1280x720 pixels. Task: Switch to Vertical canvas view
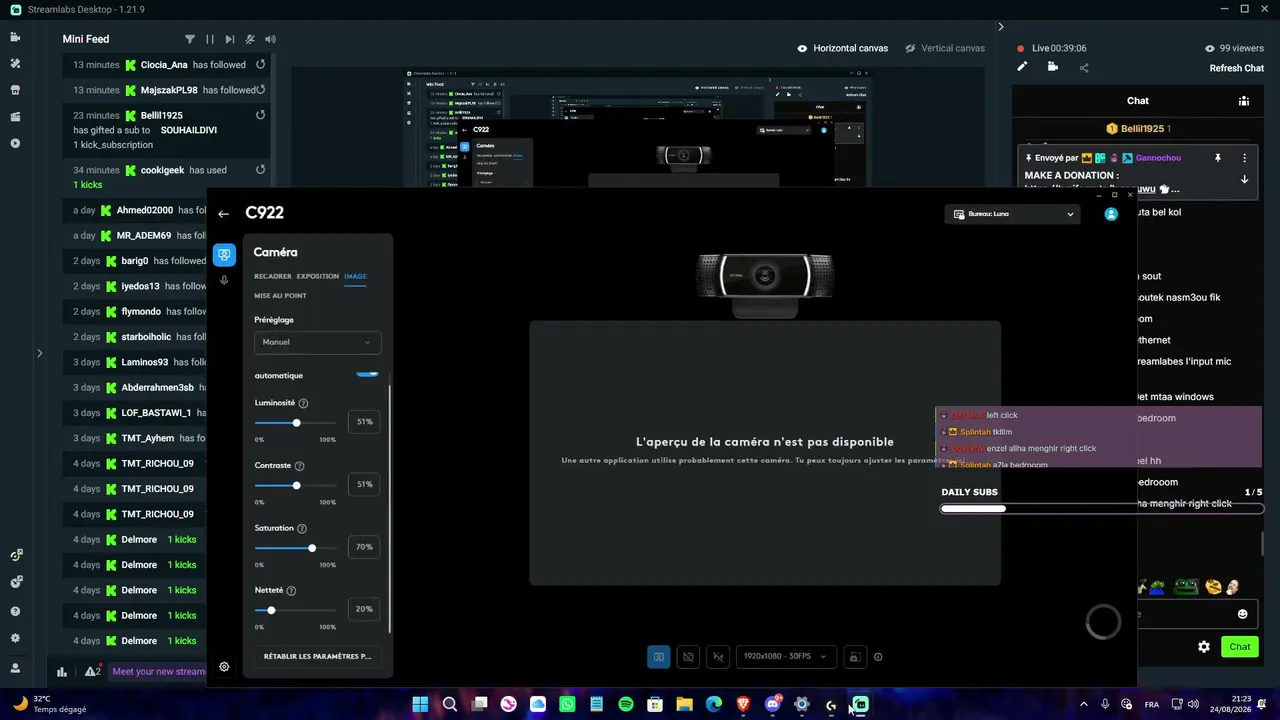(945, 48)
